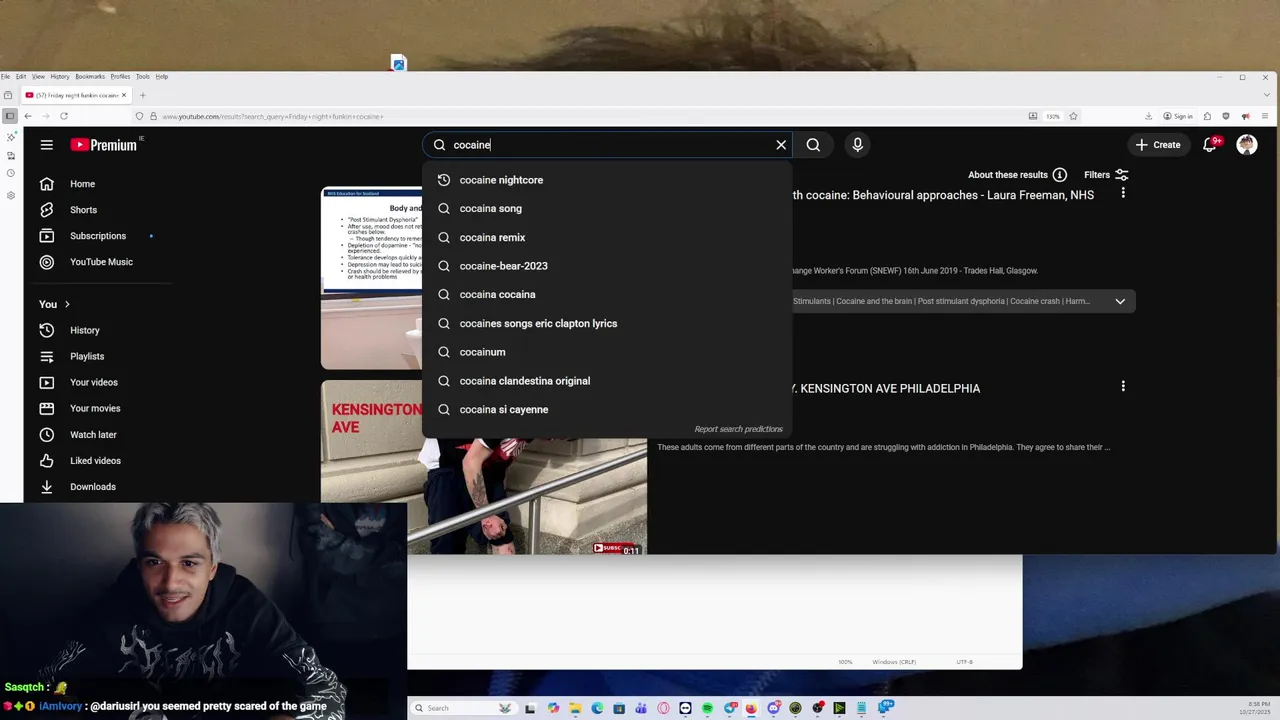Open the Create button
Viewport: 1280px width, 720px height.
1158,145
